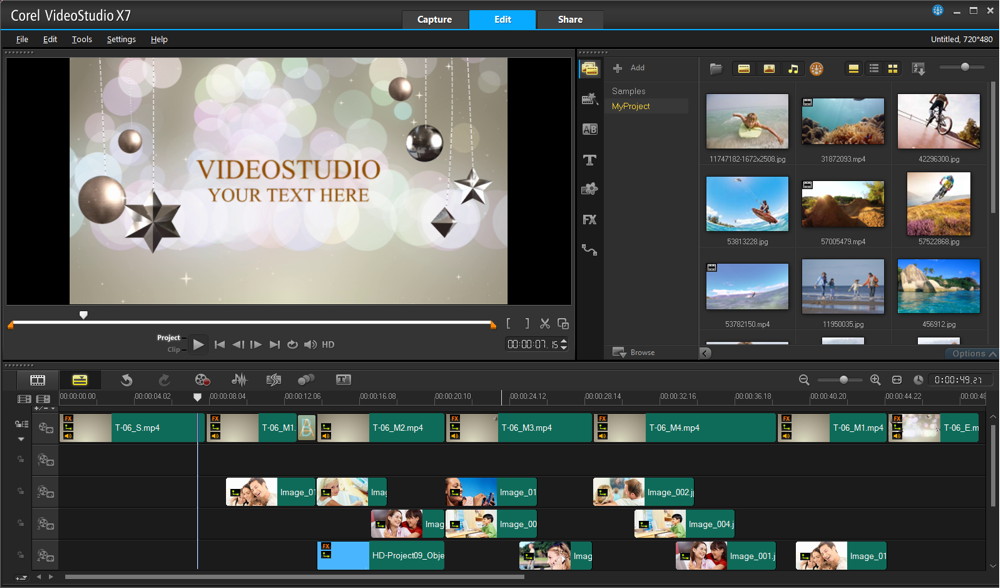Screen dimensions: 1000x588
Task: Step to the previous frame
Action: coord(238,344)
